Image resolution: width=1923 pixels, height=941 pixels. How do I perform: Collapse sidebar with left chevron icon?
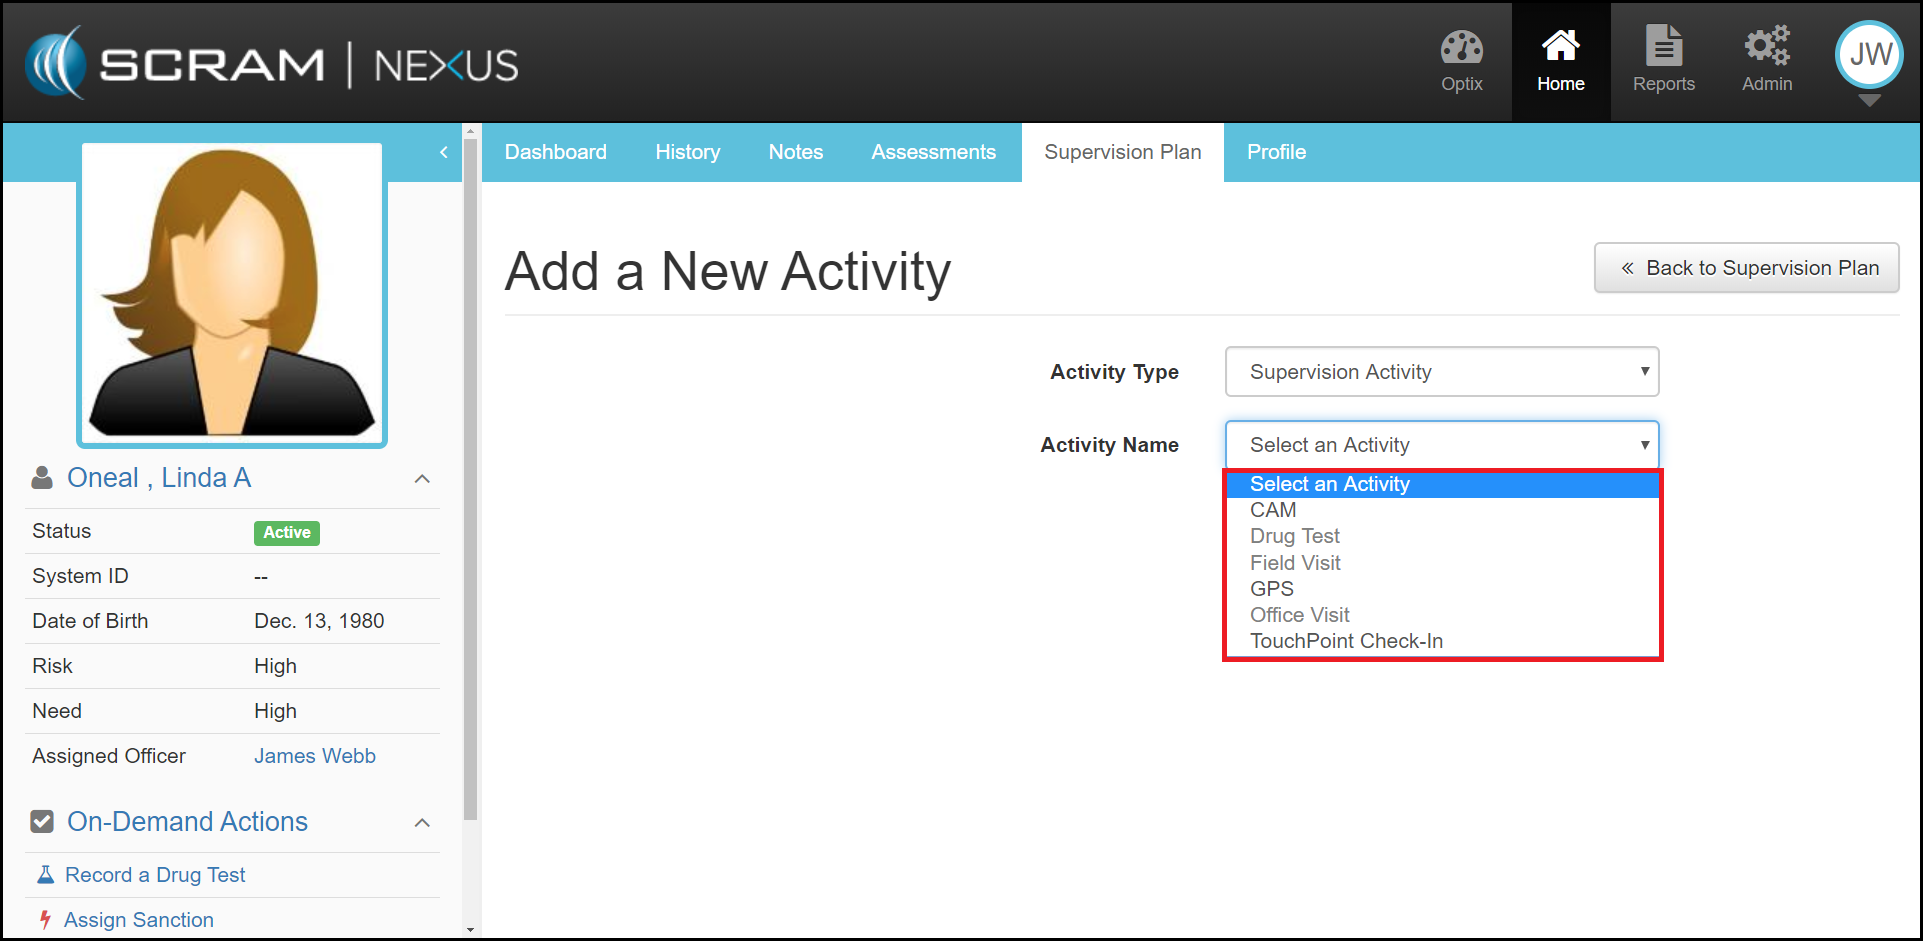coord(444,152)
